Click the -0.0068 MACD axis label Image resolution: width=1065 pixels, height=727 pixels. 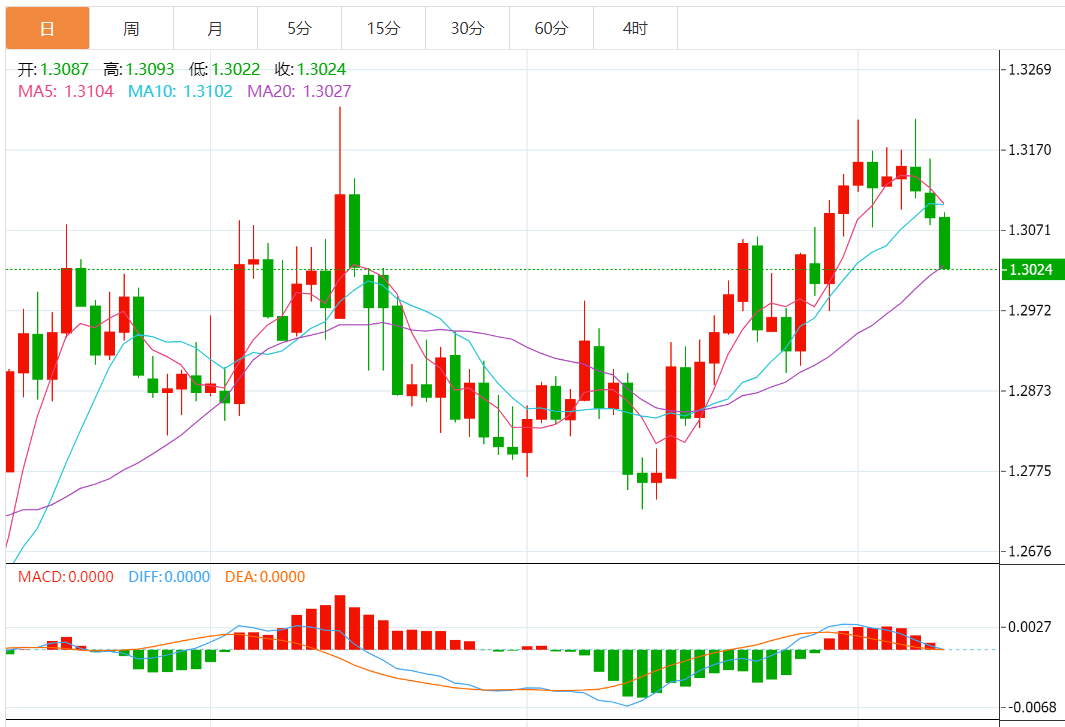click(x=1030, y=707)
